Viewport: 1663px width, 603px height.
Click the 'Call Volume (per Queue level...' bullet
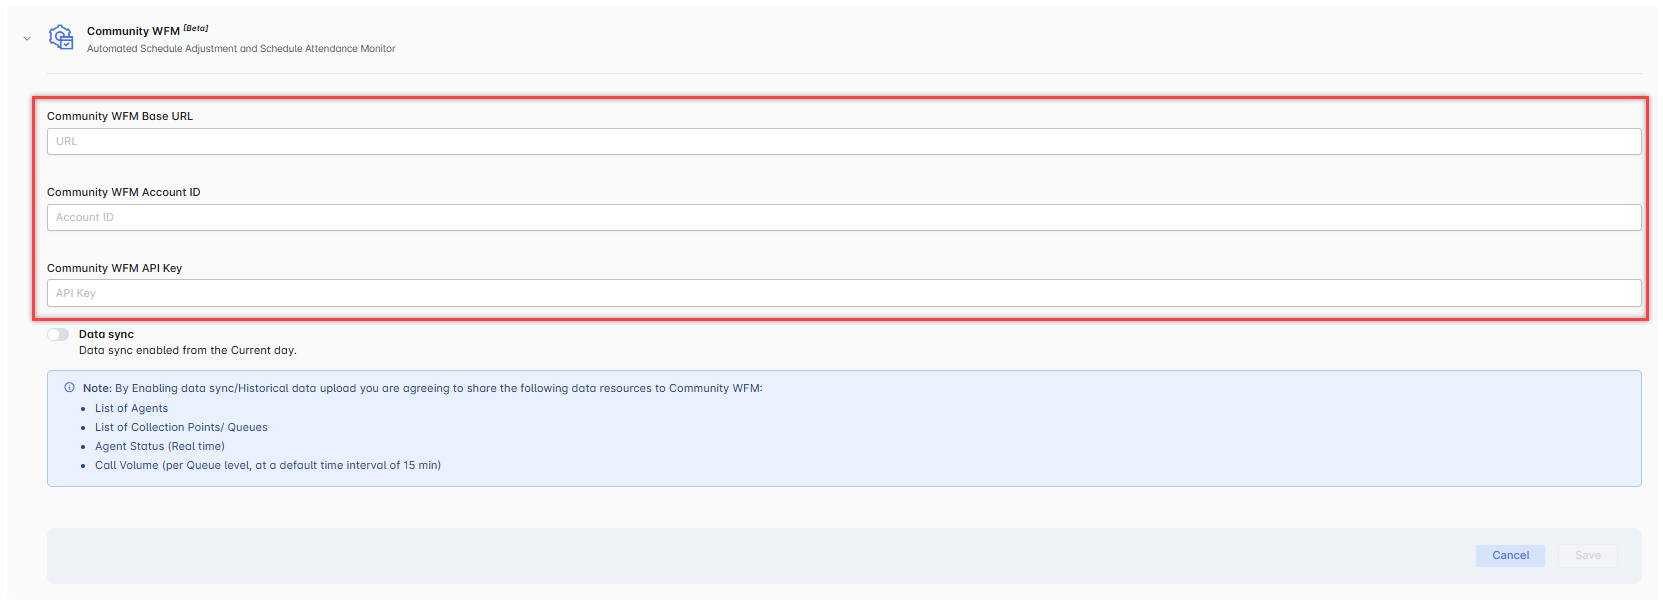point(268,465)
